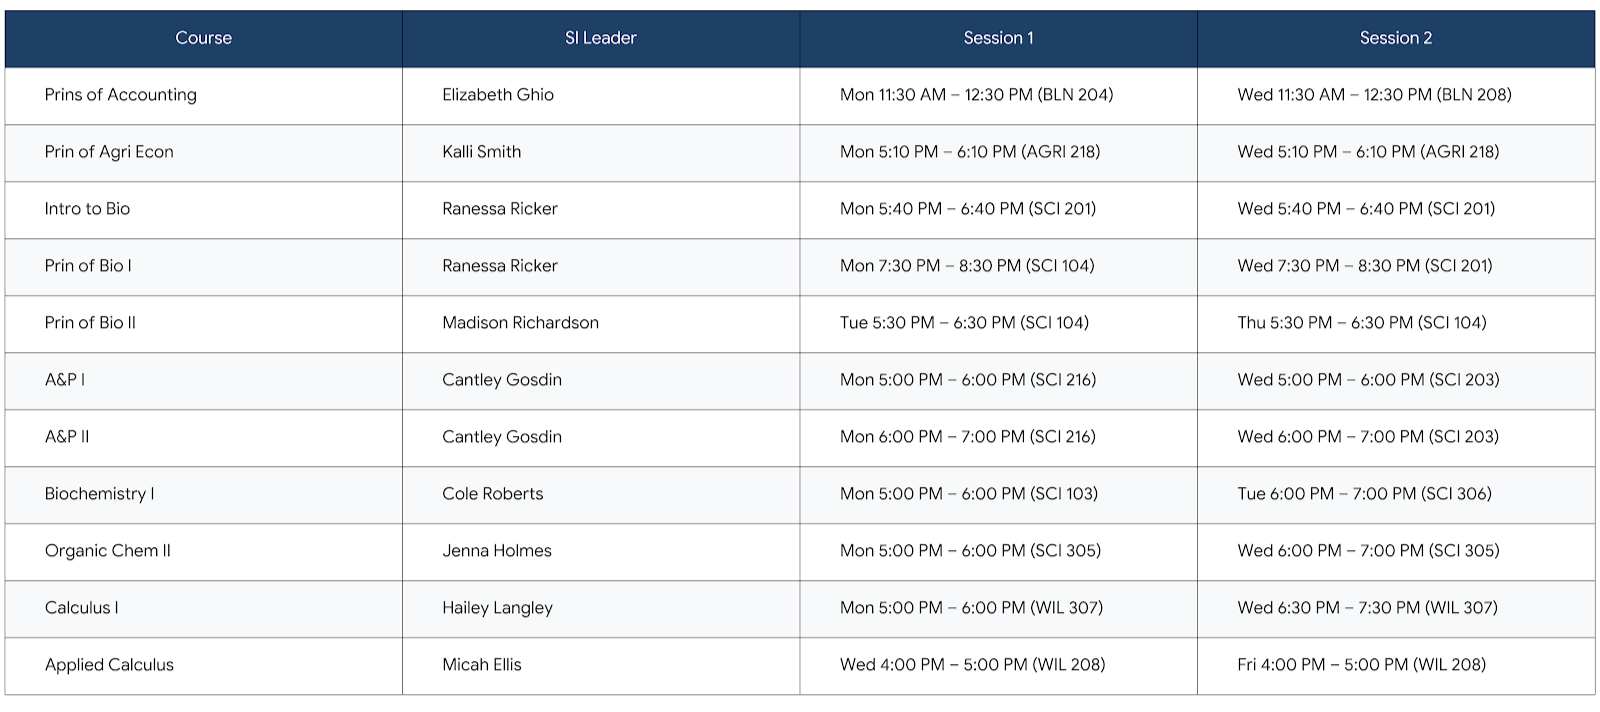Click the Biochemistry I course cell
1600x712 pixels.
click(100, 494)
